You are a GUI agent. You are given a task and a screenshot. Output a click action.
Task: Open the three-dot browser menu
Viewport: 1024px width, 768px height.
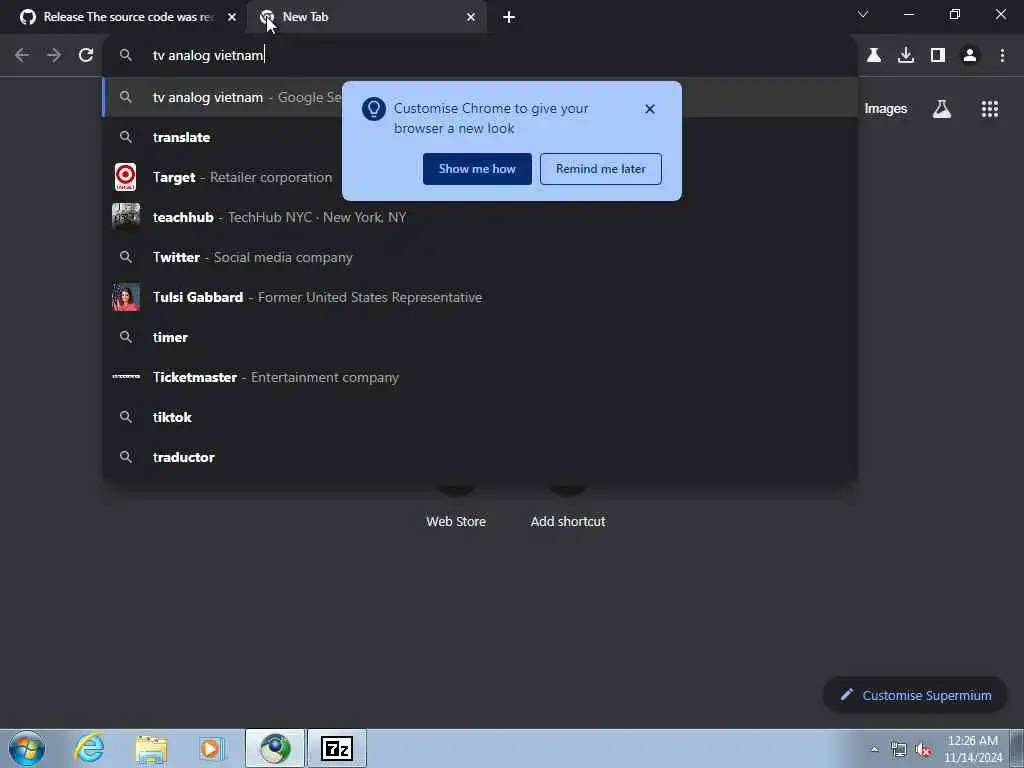tap(1002, 56)
